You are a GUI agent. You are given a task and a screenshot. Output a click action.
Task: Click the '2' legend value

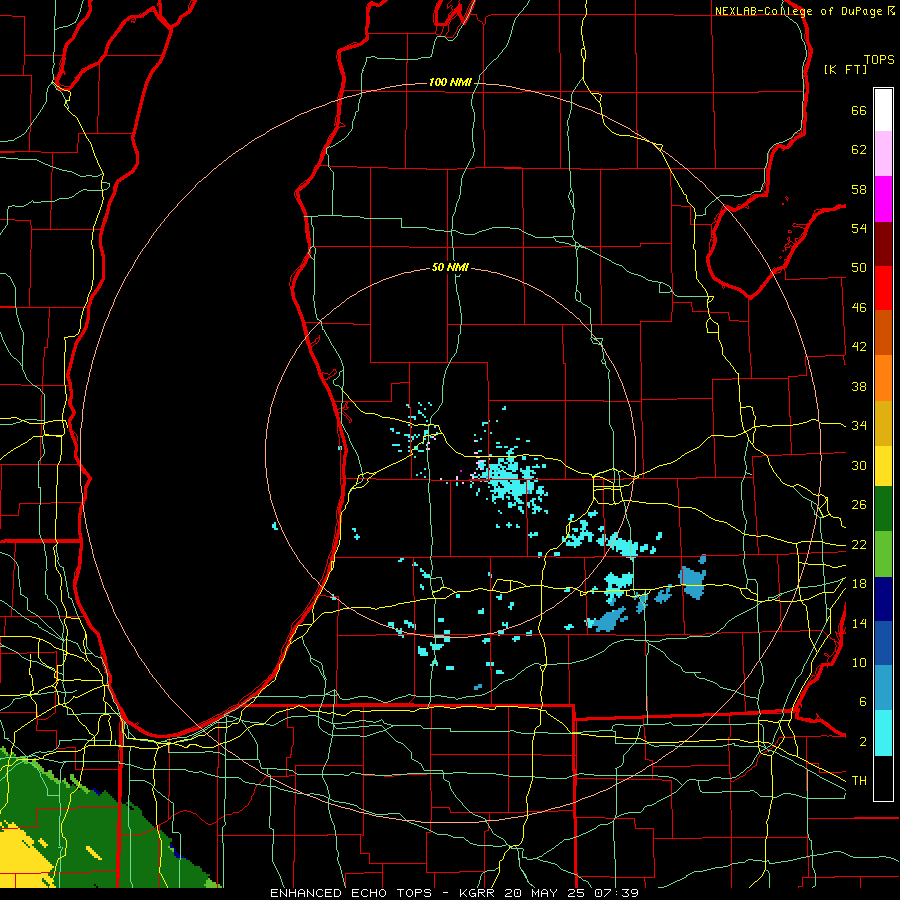862,742
